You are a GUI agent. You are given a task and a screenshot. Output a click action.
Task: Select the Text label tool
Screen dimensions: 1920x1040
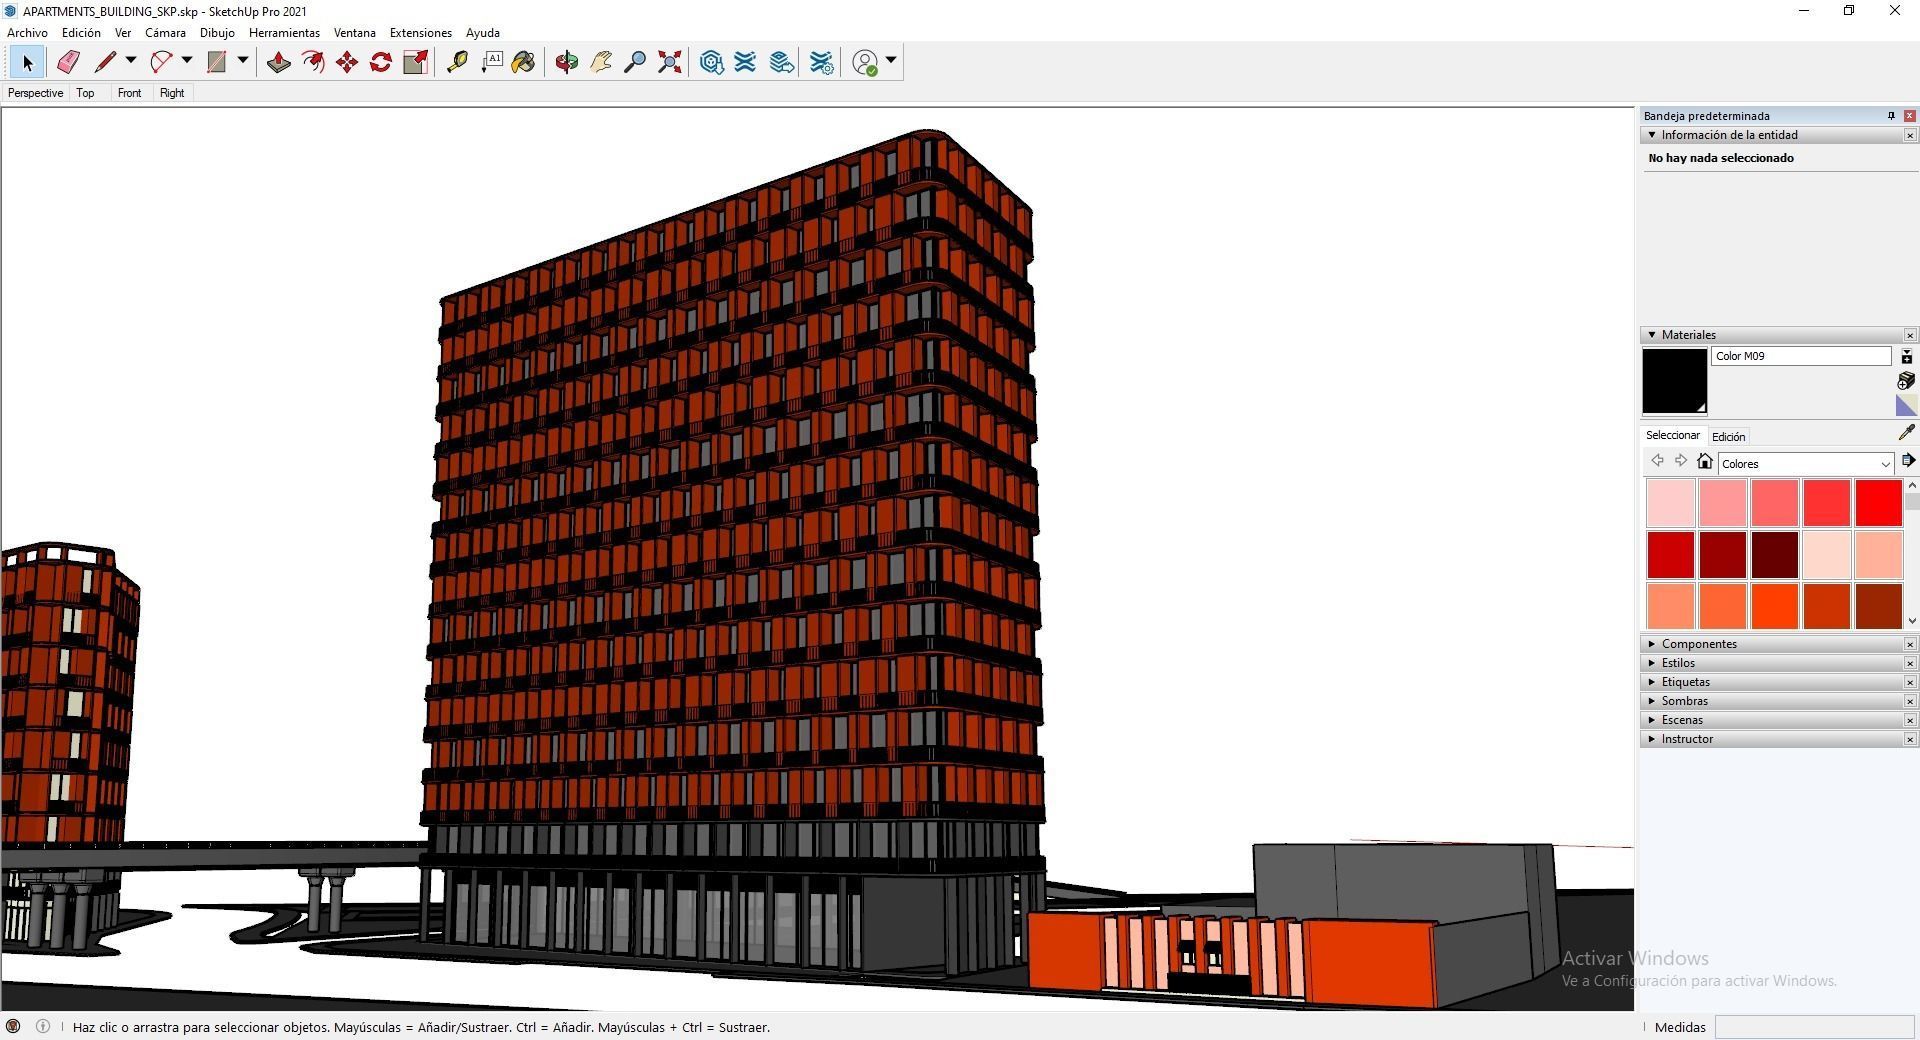(491, 62)
